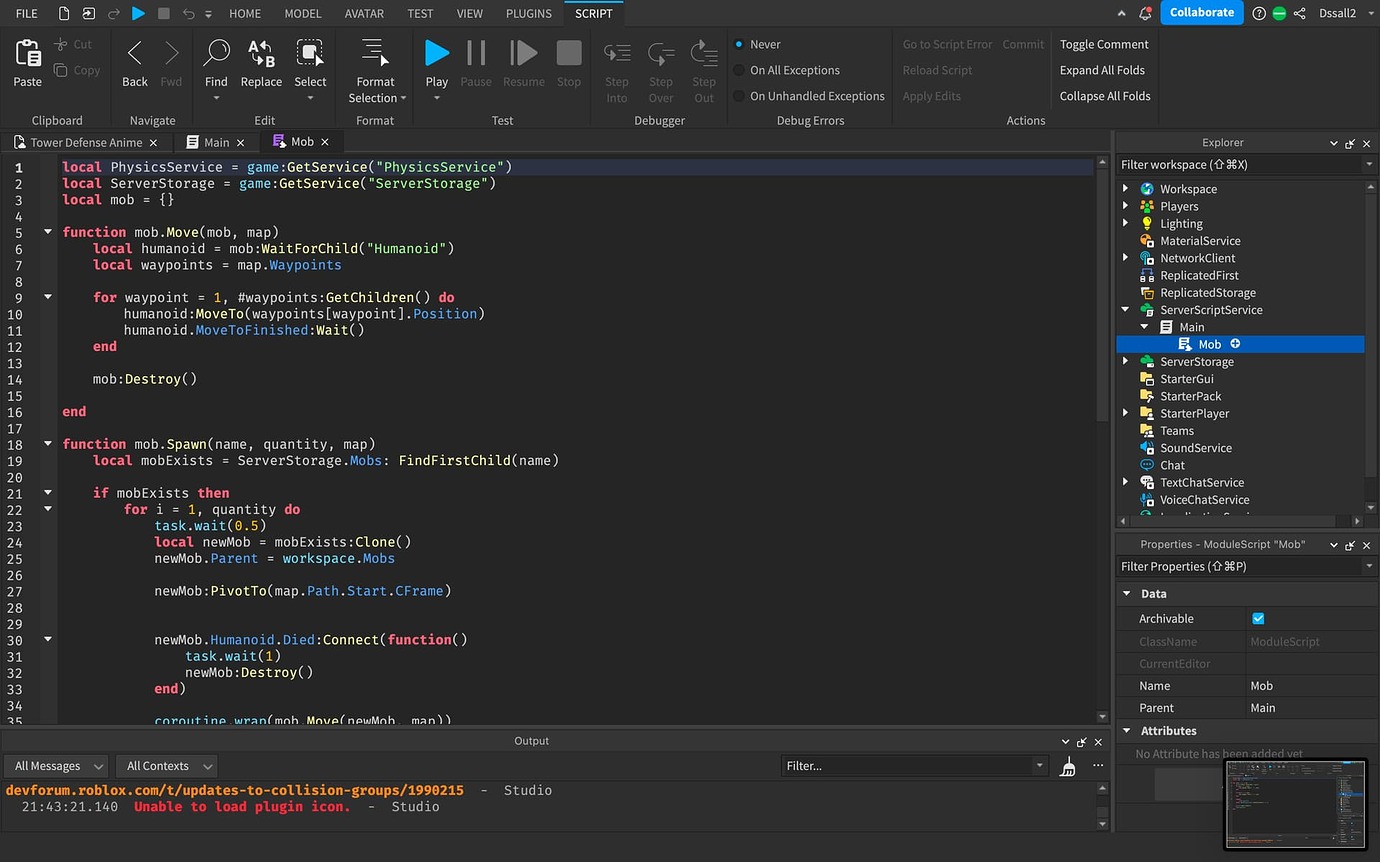Click the Collaborate button
This screenshot has width=1380, height=862.
(1202, 13)
